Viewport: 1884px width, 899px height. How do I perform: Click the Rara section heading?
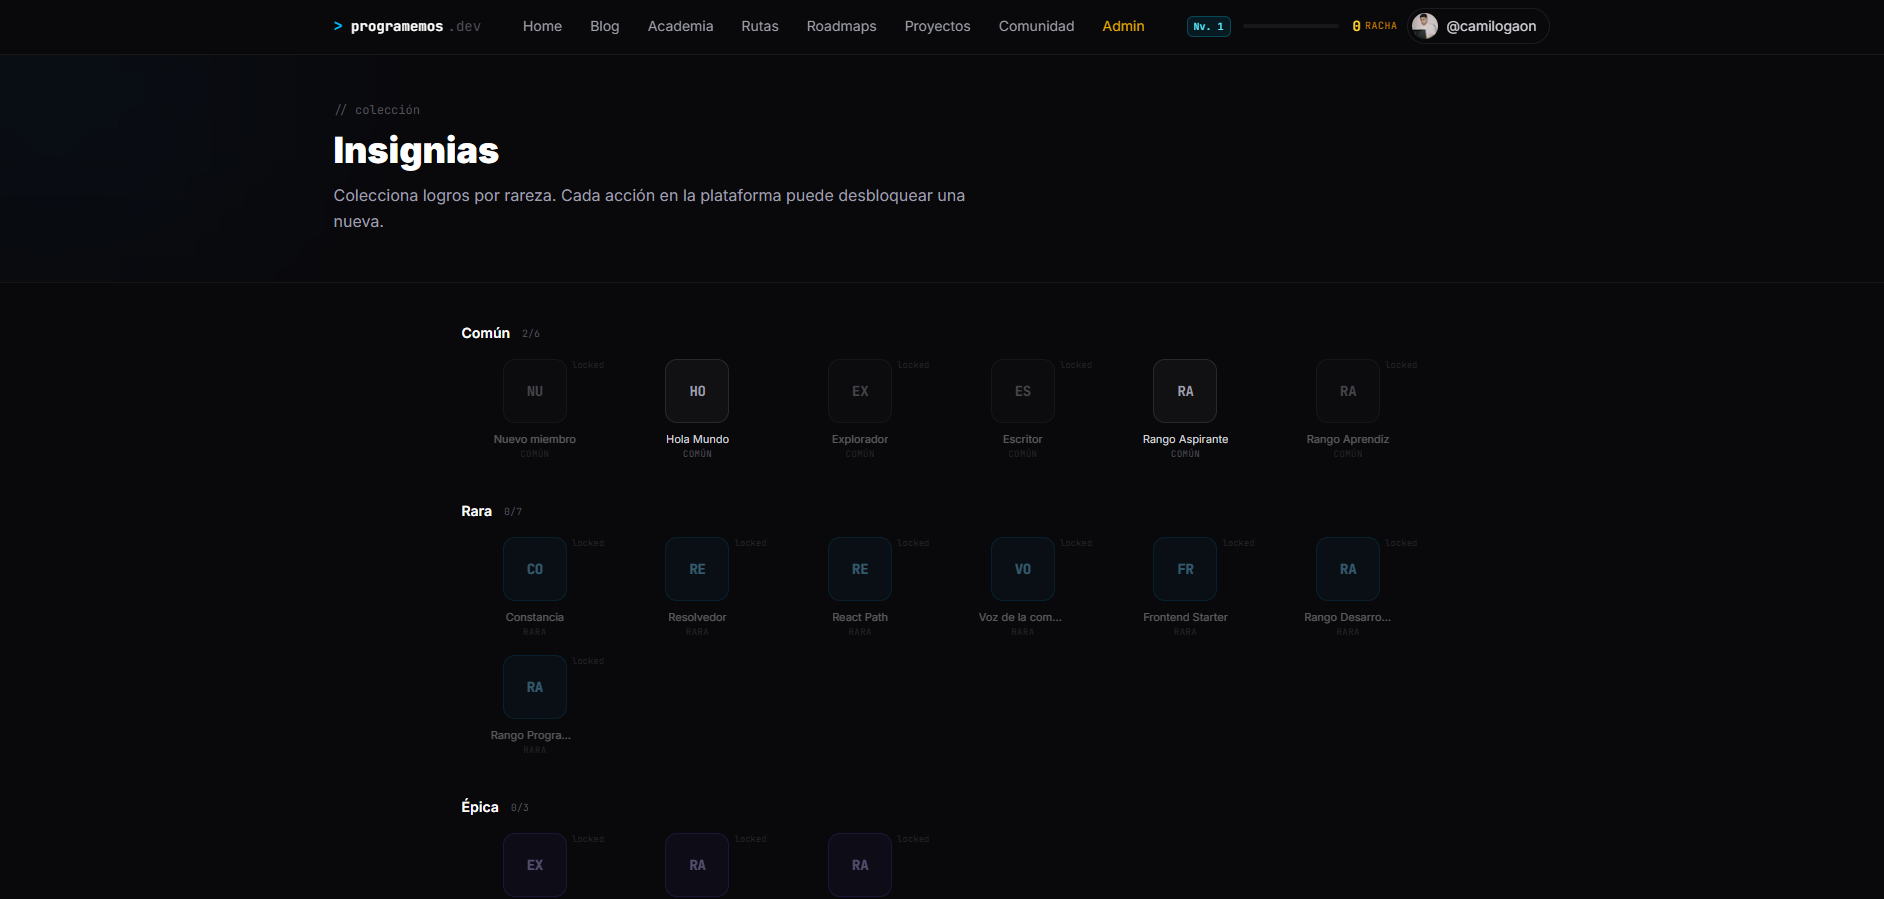(476, 511)
